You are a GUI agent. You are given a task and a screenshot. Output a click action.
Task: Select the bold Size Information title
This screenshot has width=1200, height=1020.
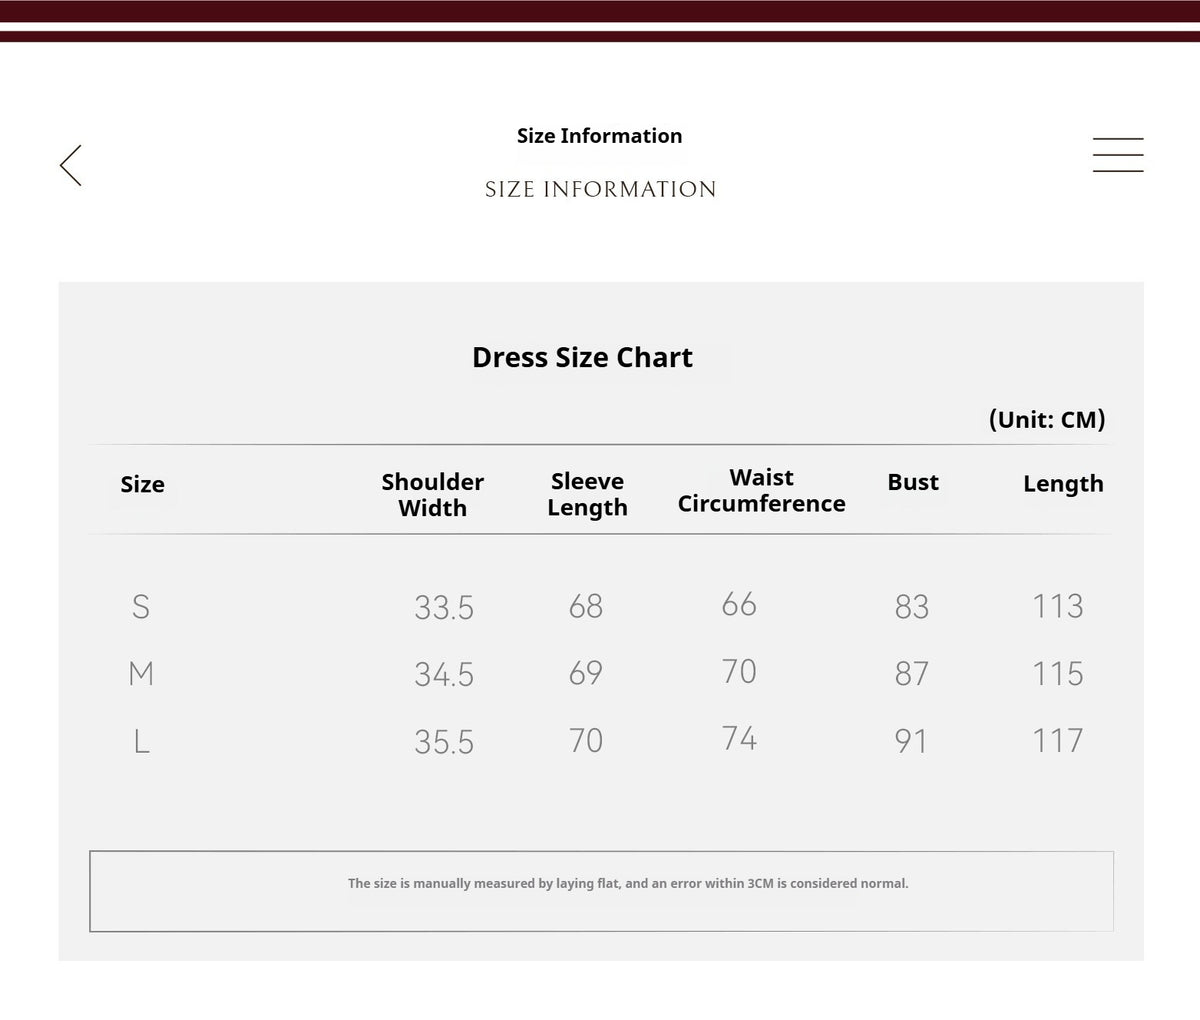click(x=599, y=136)
